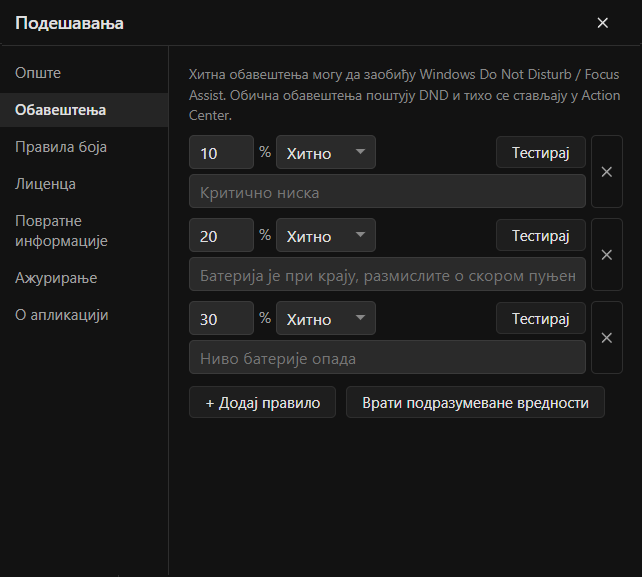The width and height of the screenshot is (642, 577).
Task: Open Повратне информације section
Action: pos(84,231)
